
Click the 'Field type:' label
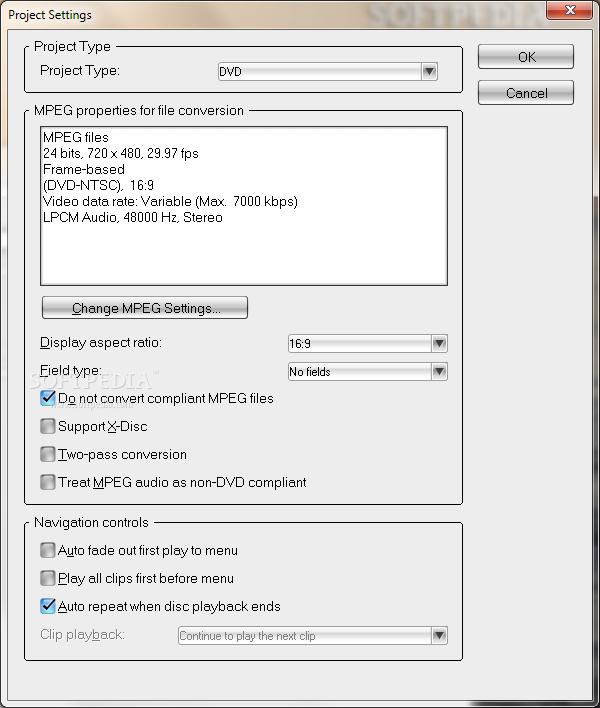click(x=71, y=371)
